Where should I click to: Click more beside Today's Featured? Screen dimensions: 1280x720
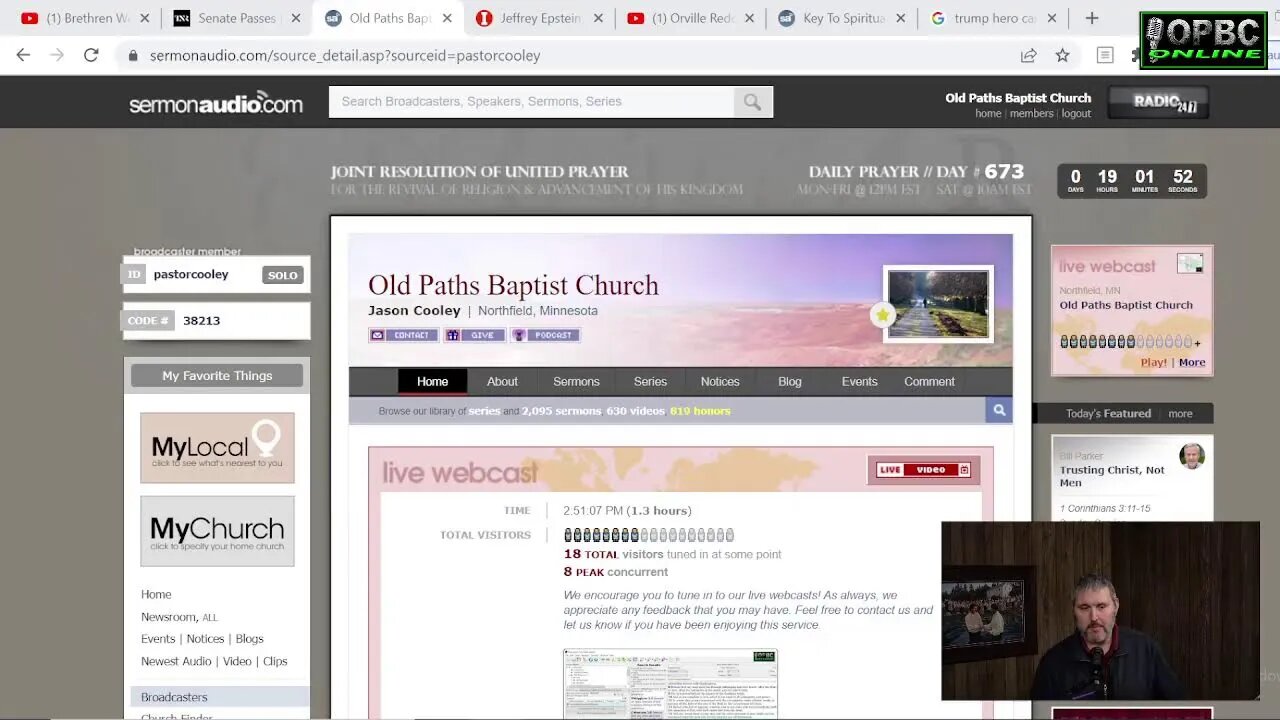[x=1180, y=413]
